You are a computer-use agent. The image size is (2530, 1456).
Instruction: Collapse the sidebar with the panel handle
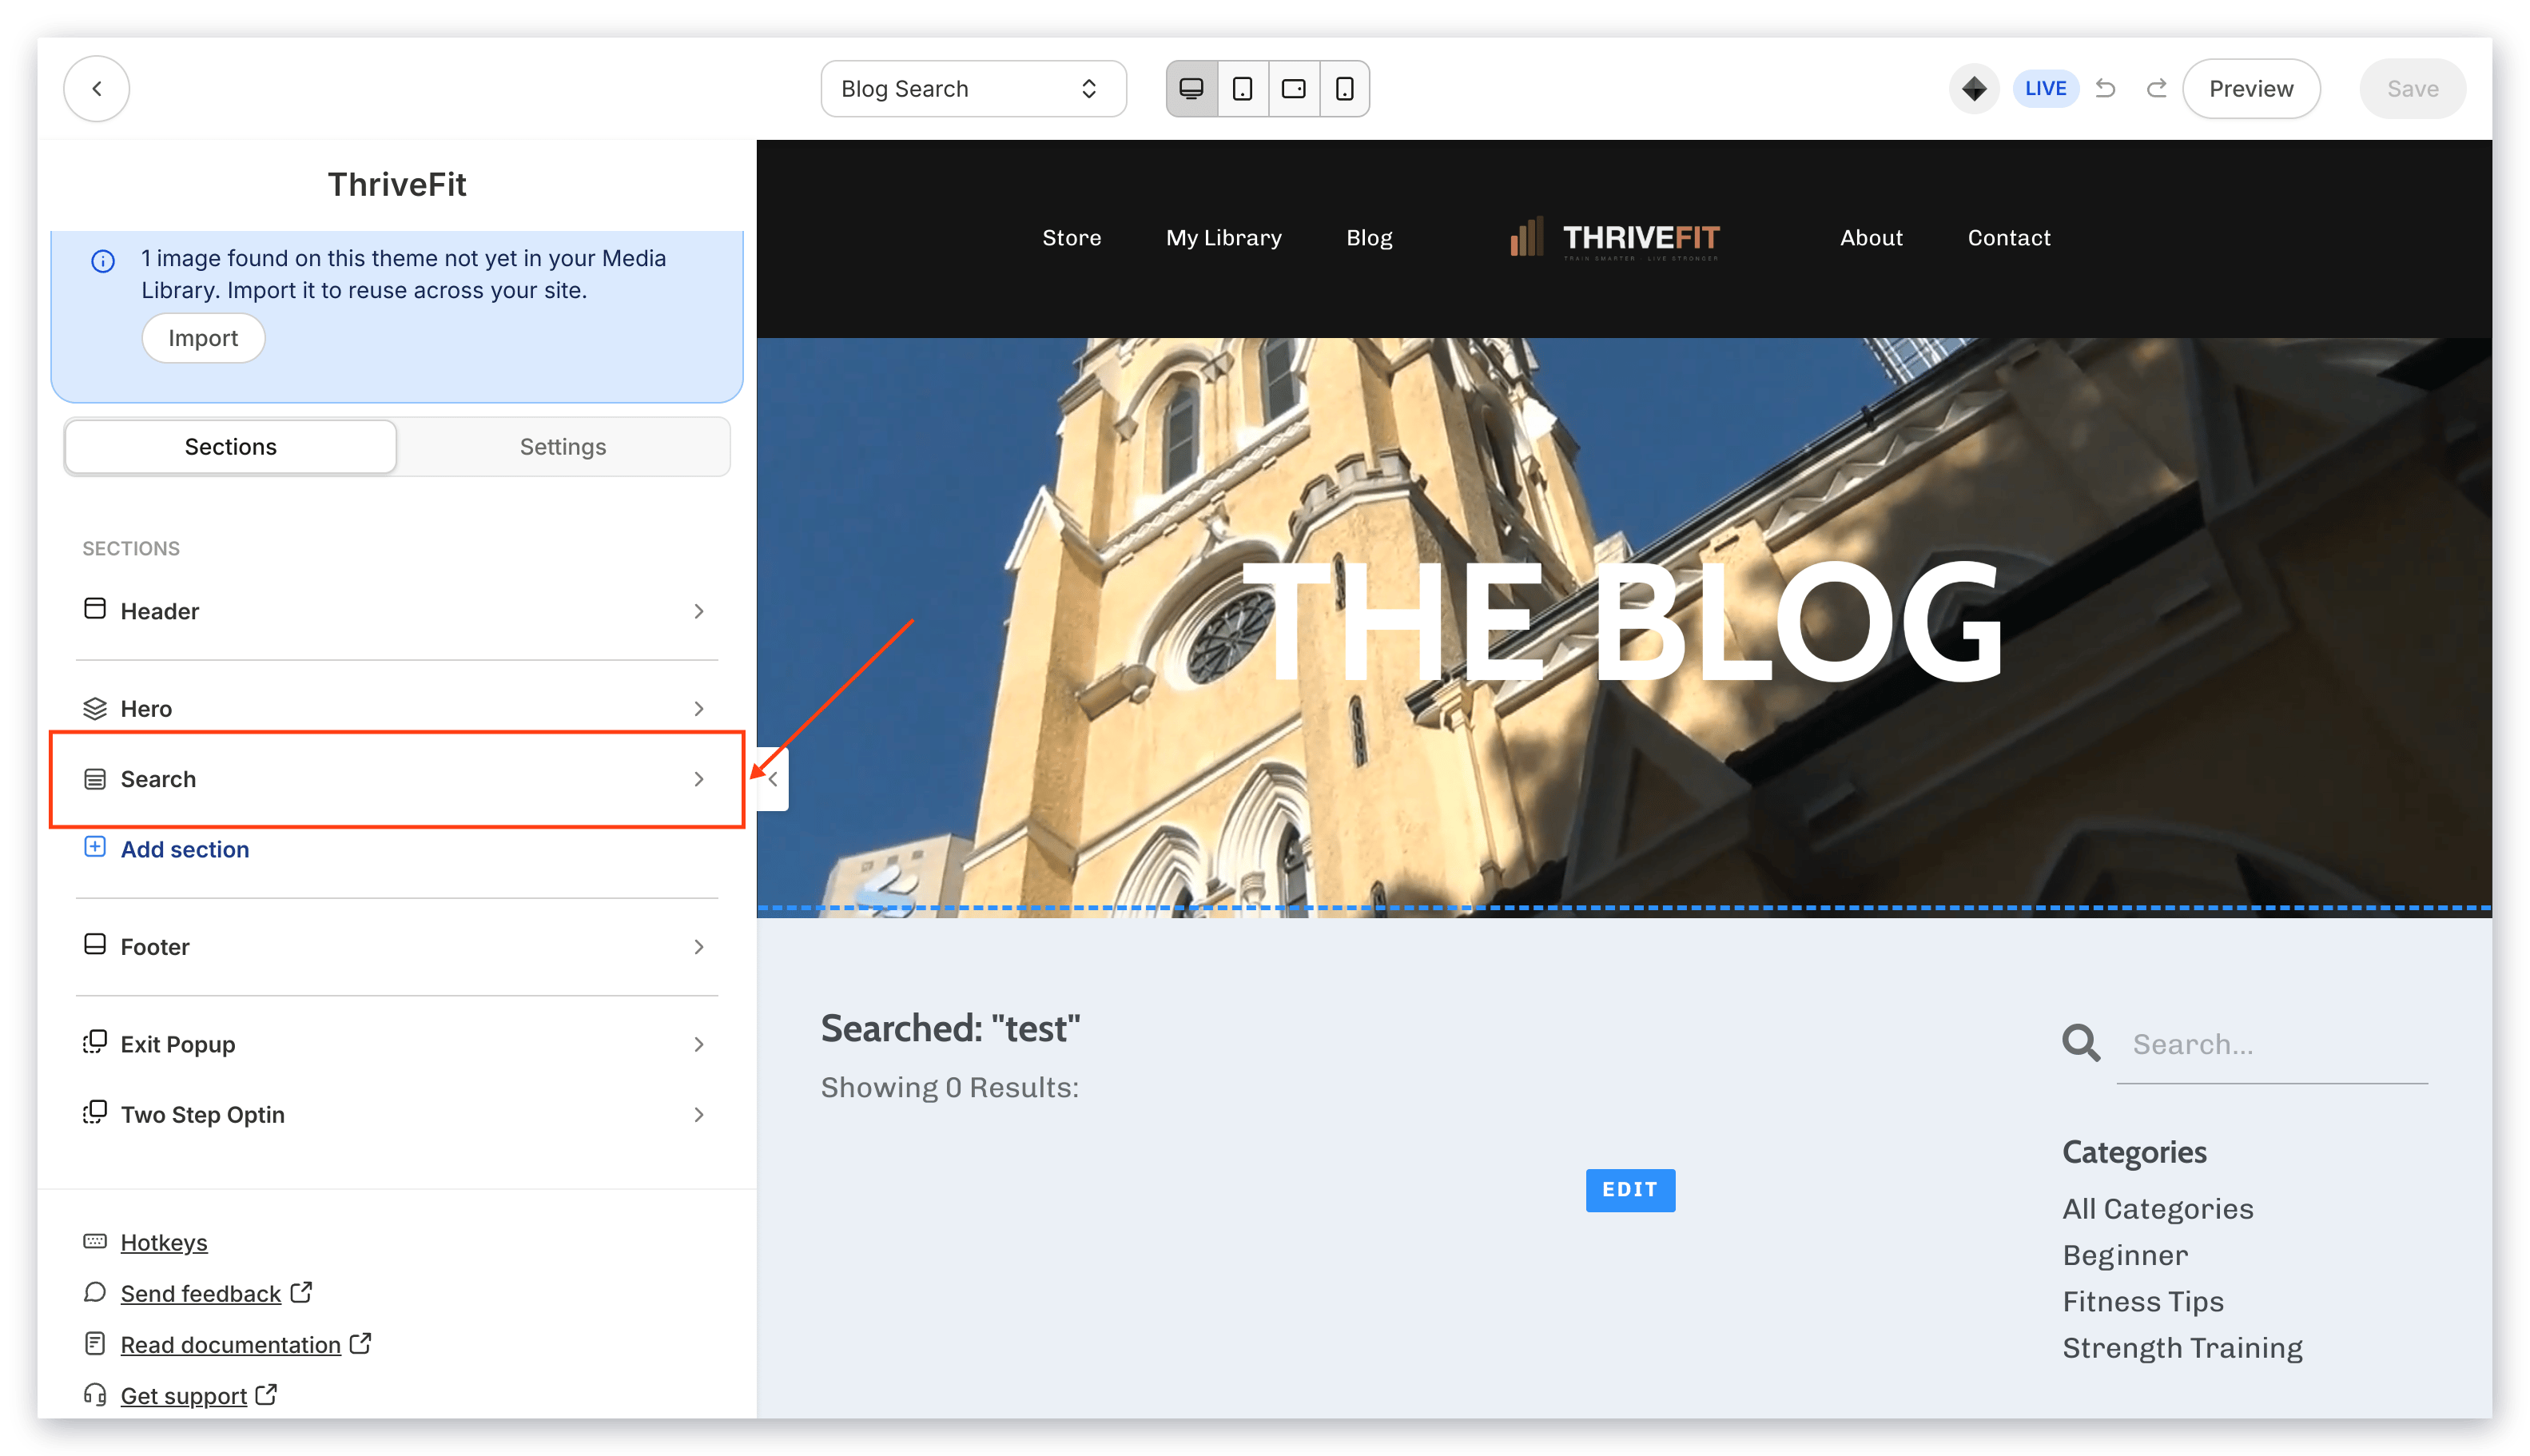click(x=772, y=778)
